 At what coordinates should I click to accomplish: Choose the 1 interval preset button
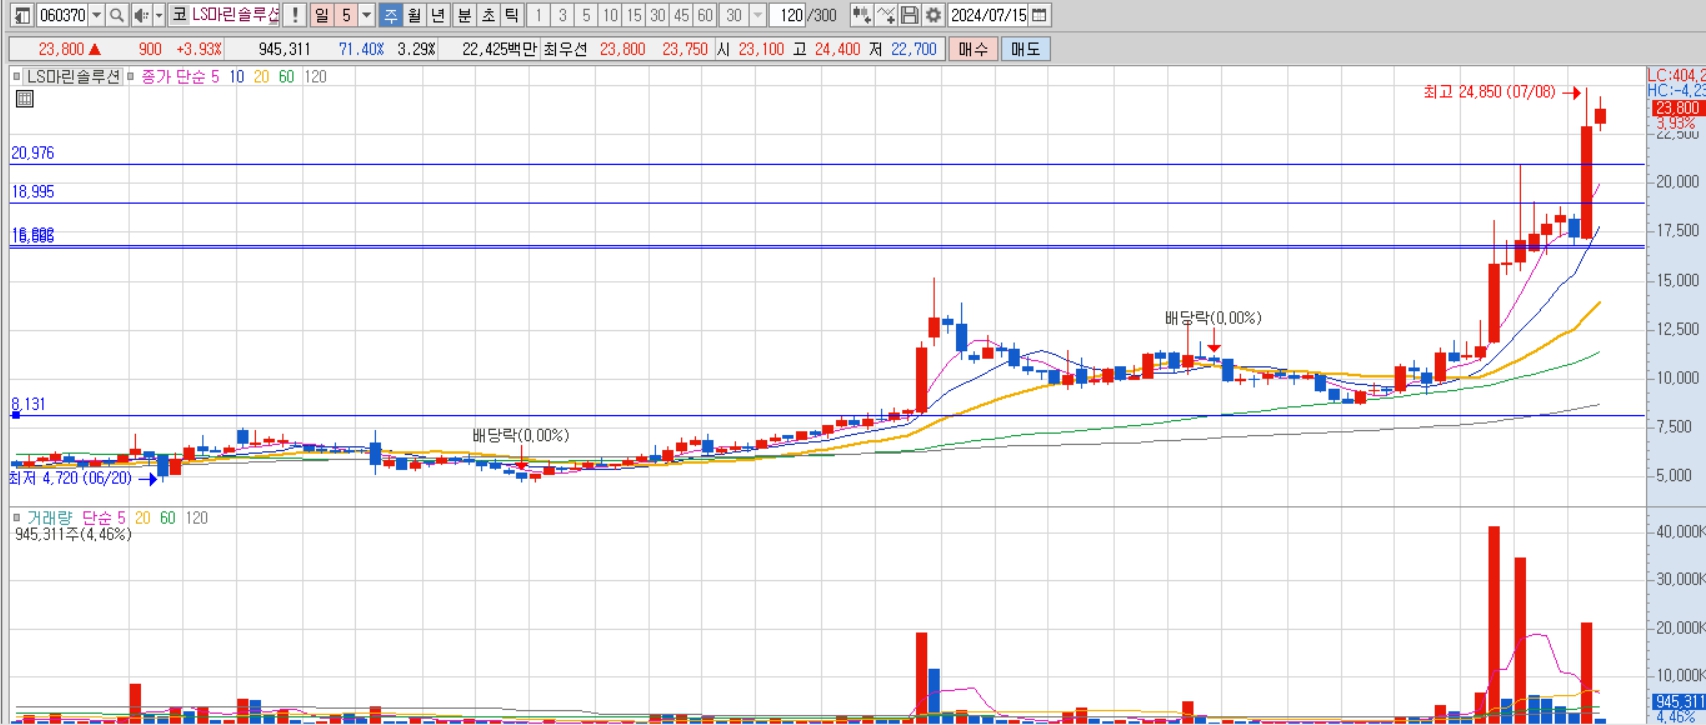[x=538, y=15]
